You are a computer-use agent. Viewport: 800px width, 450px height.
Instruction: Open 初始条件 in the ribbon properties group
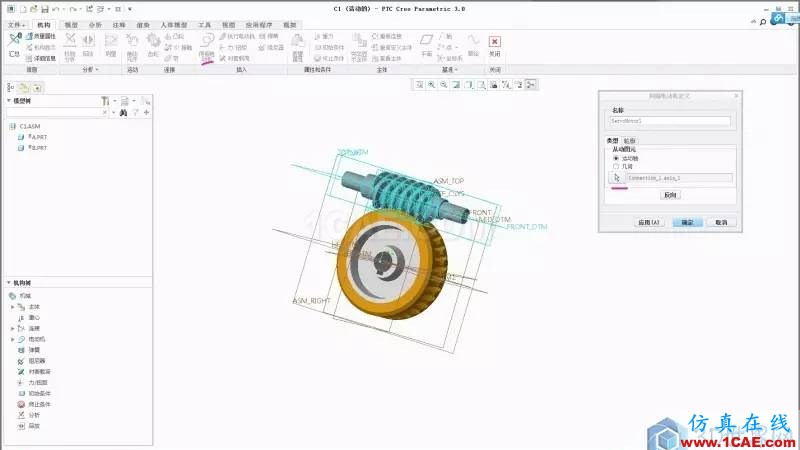pos(329,47)
